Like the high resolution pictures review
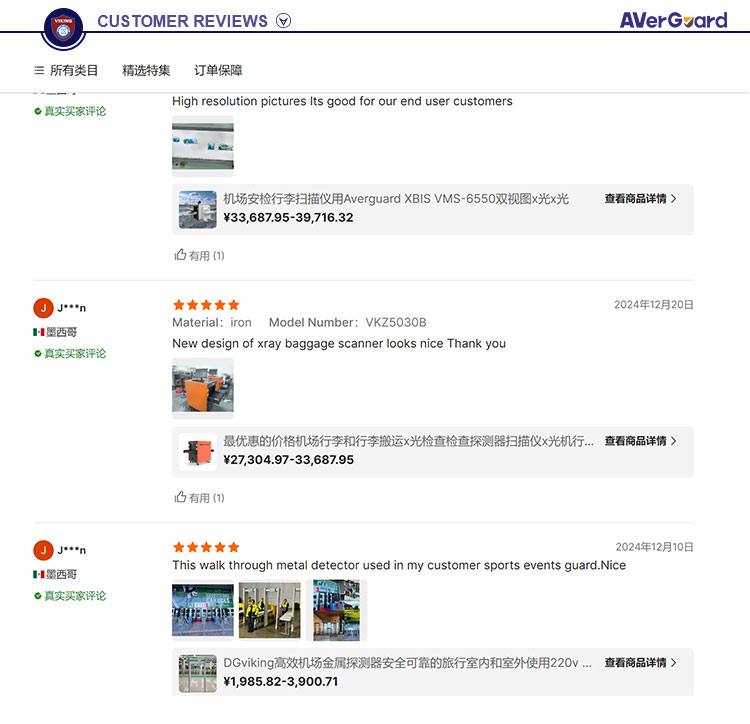This screenshot has height=724, width=750. tap(199, 255)
